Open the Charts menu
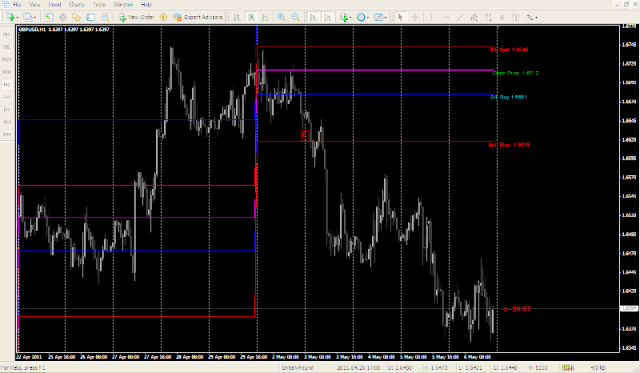The image size is (640, 373). (x=76, y=4)
